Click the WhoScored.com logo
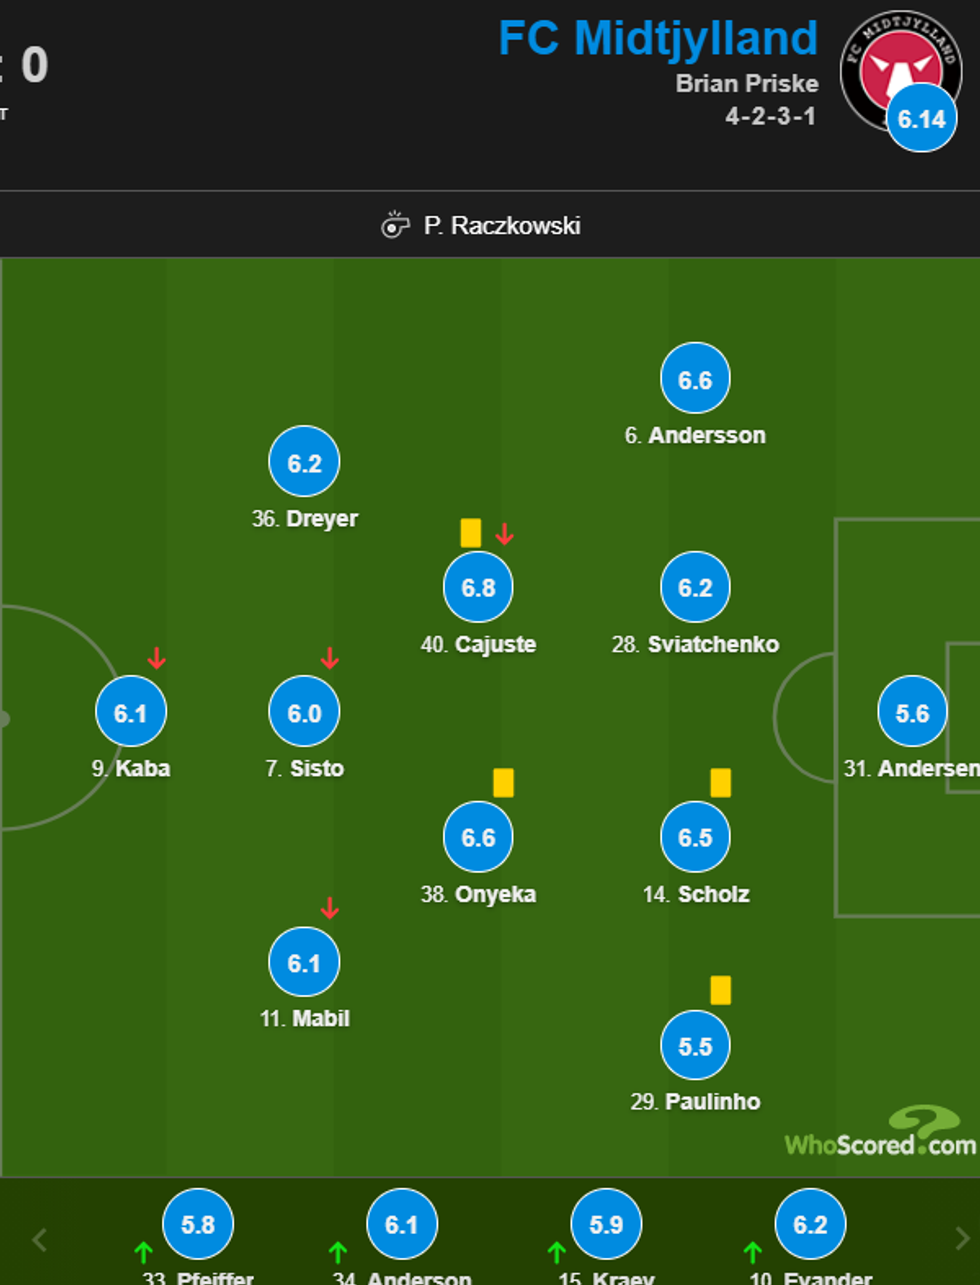The image size is (980, 1285). click(x=880, y=1134)
